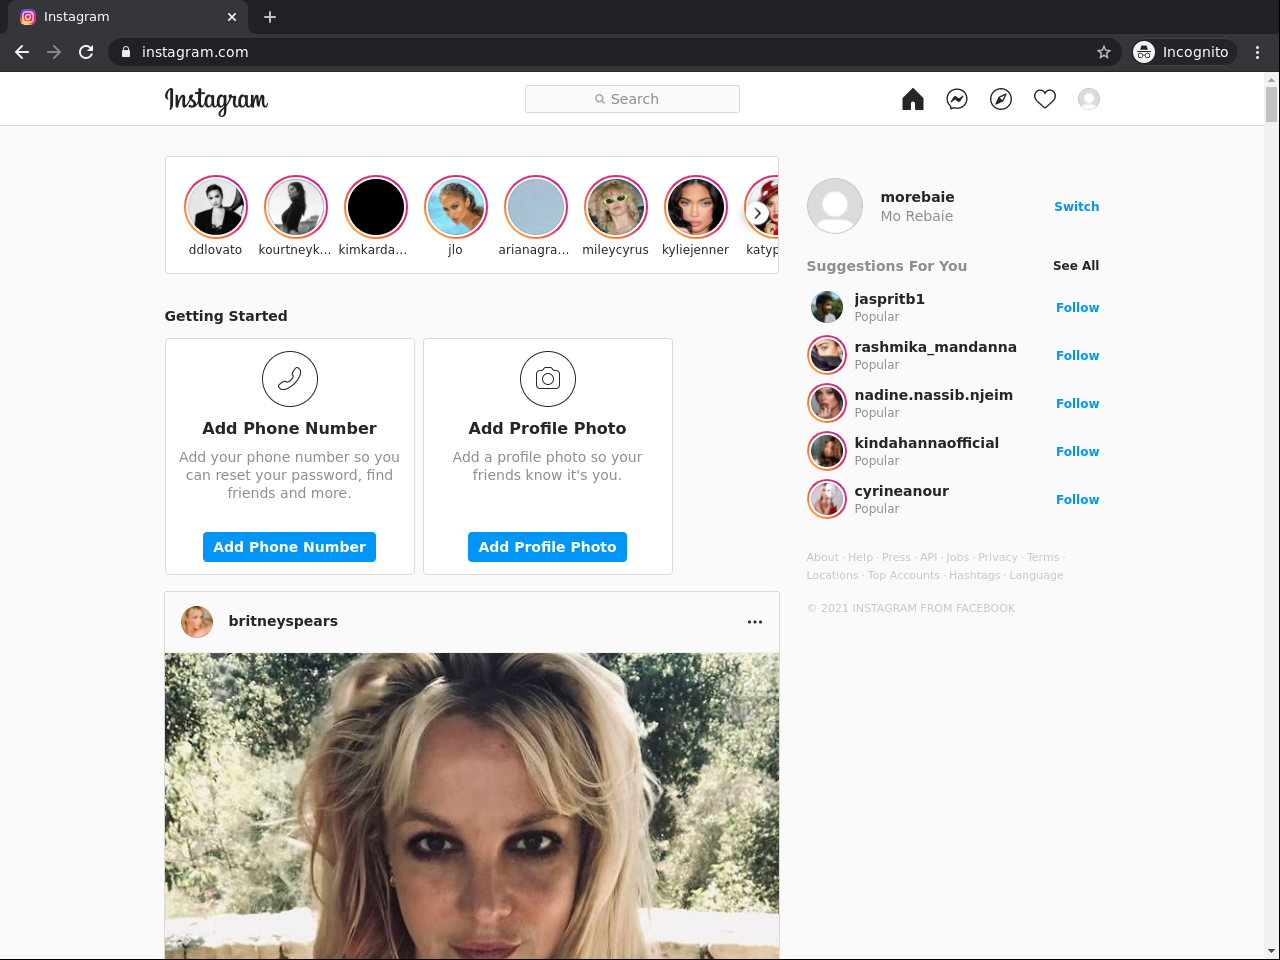Open morebaie profile picture in sidebar
The width and height of the screenshot is (1280, 960).
[x=835, y=206]
